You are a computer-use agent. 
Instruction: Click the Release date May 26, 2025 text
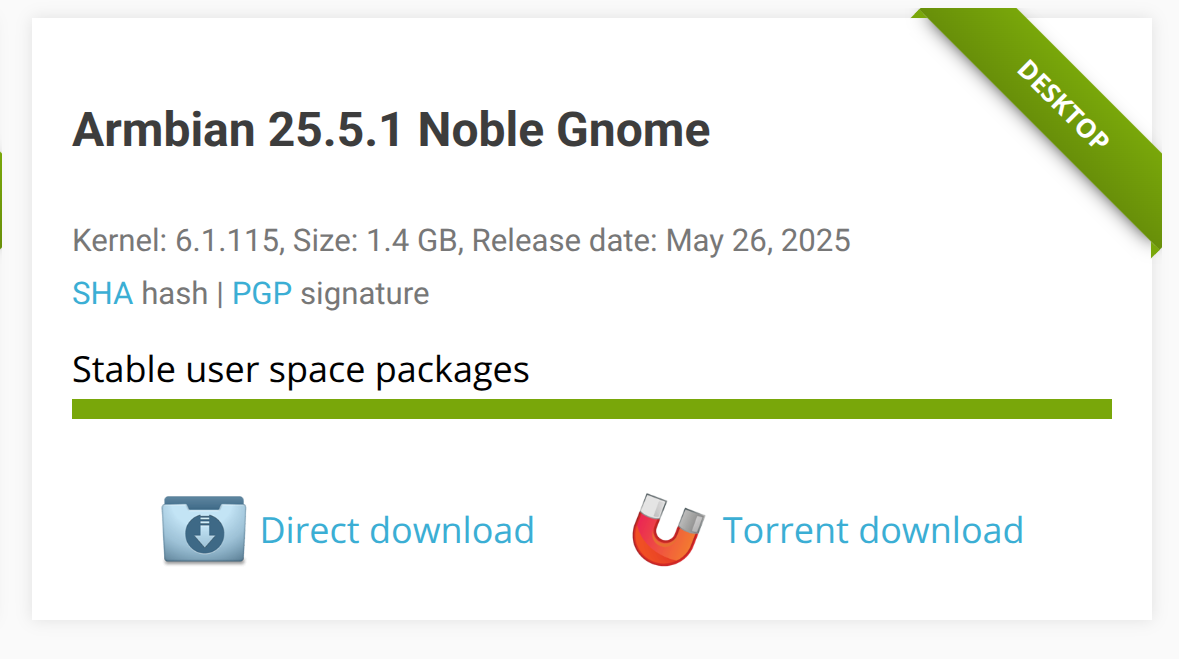coord(661,241)
